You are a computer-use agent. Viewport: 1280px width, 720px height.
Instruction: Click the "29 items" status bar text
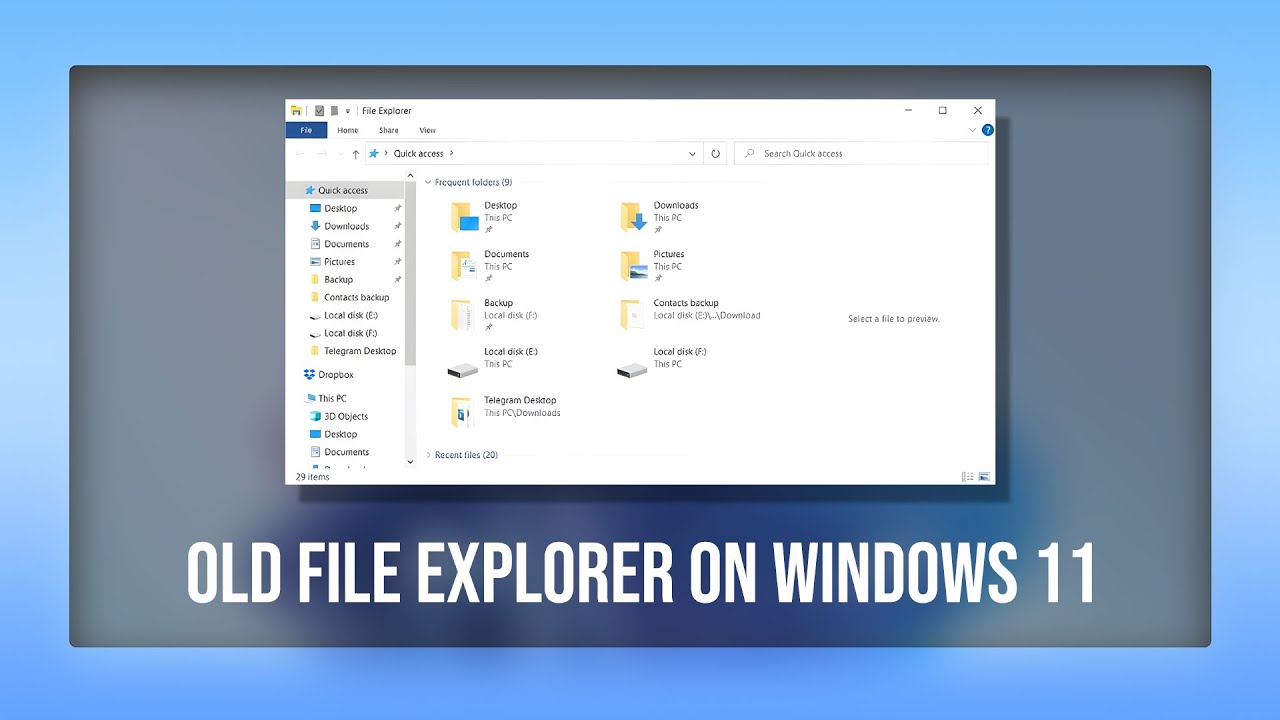[x=311, y=477]
